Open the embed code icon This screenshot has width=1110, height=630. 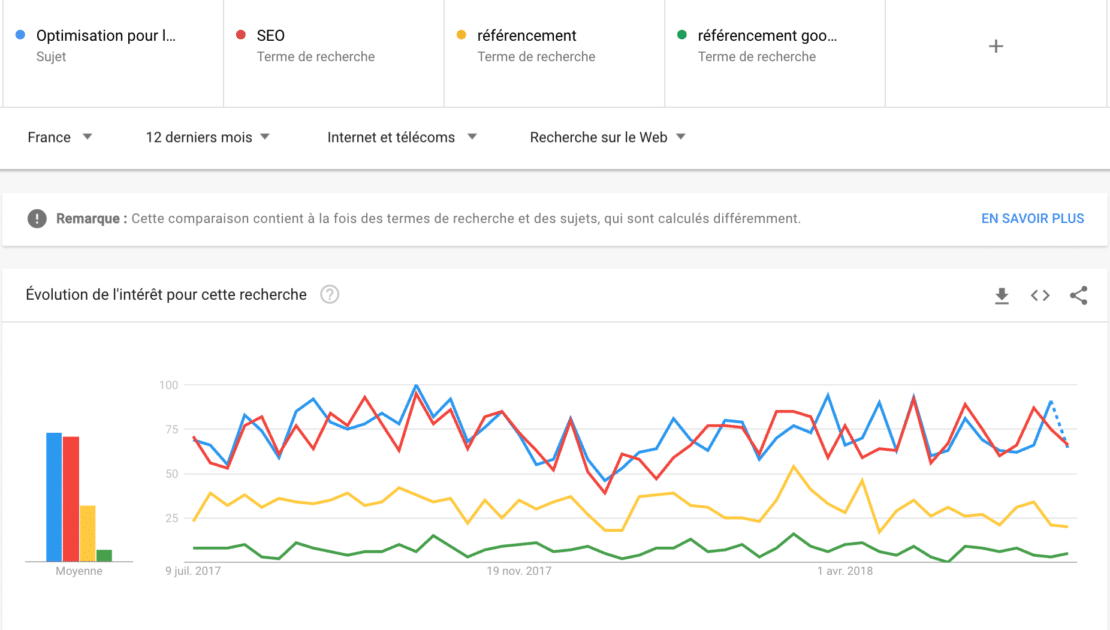click(x=1040, y=295)
